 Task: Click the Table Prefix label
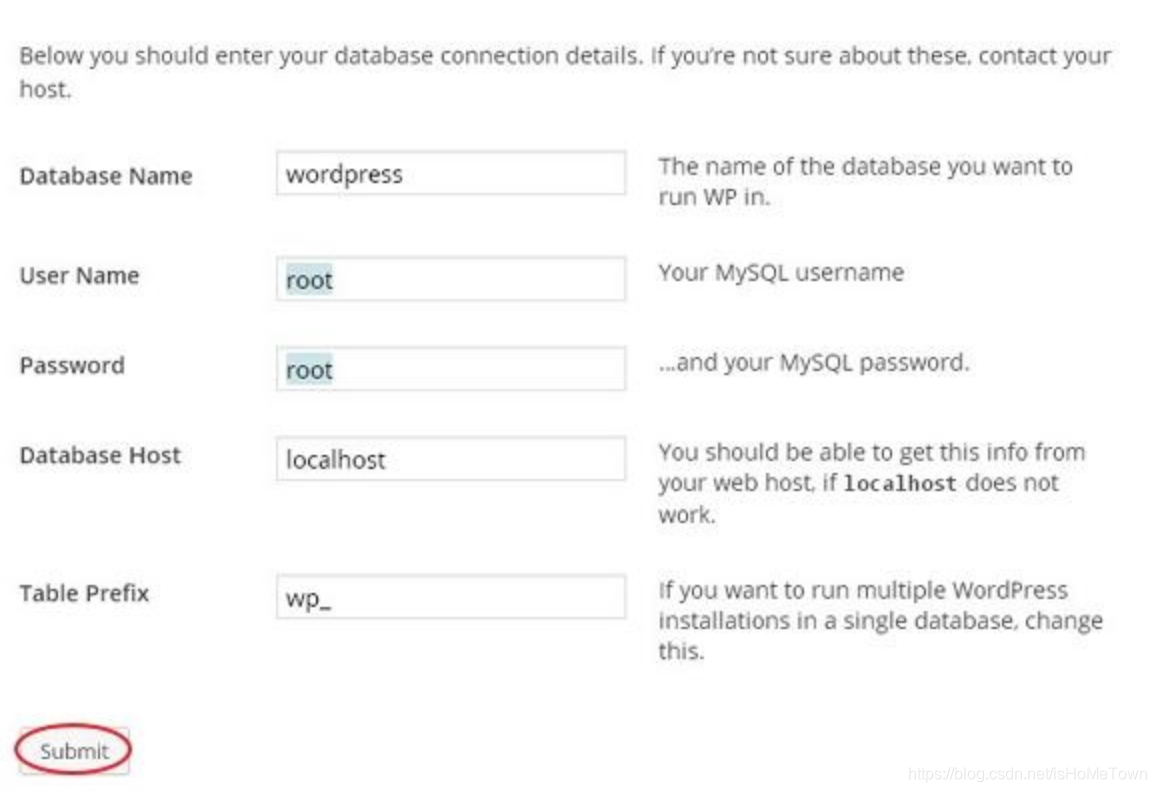pyautogui.click(x=85, y=594)
